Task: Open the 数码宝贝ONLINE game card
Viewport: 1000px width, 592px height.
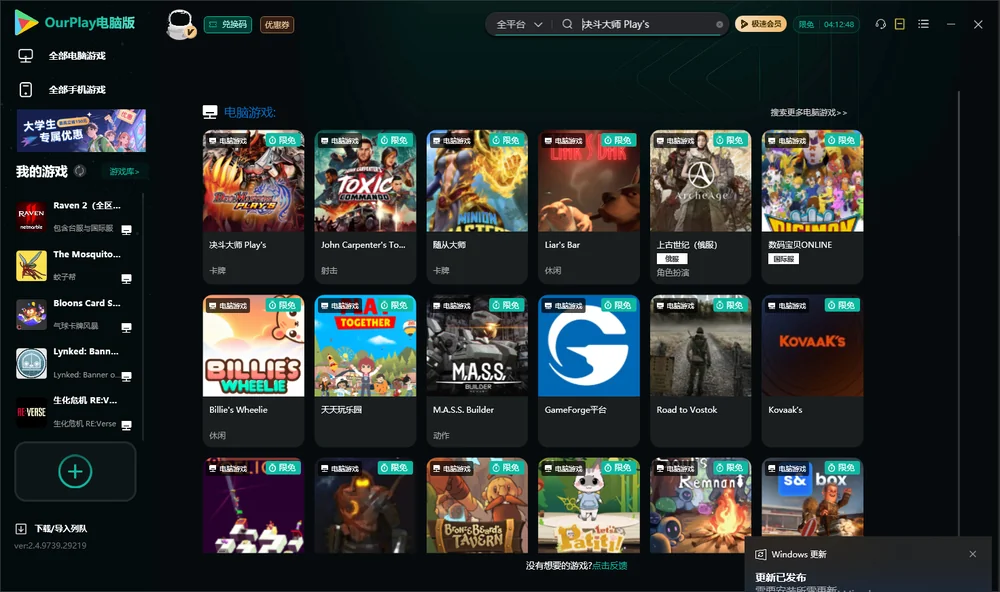Action: click(812, 207)
